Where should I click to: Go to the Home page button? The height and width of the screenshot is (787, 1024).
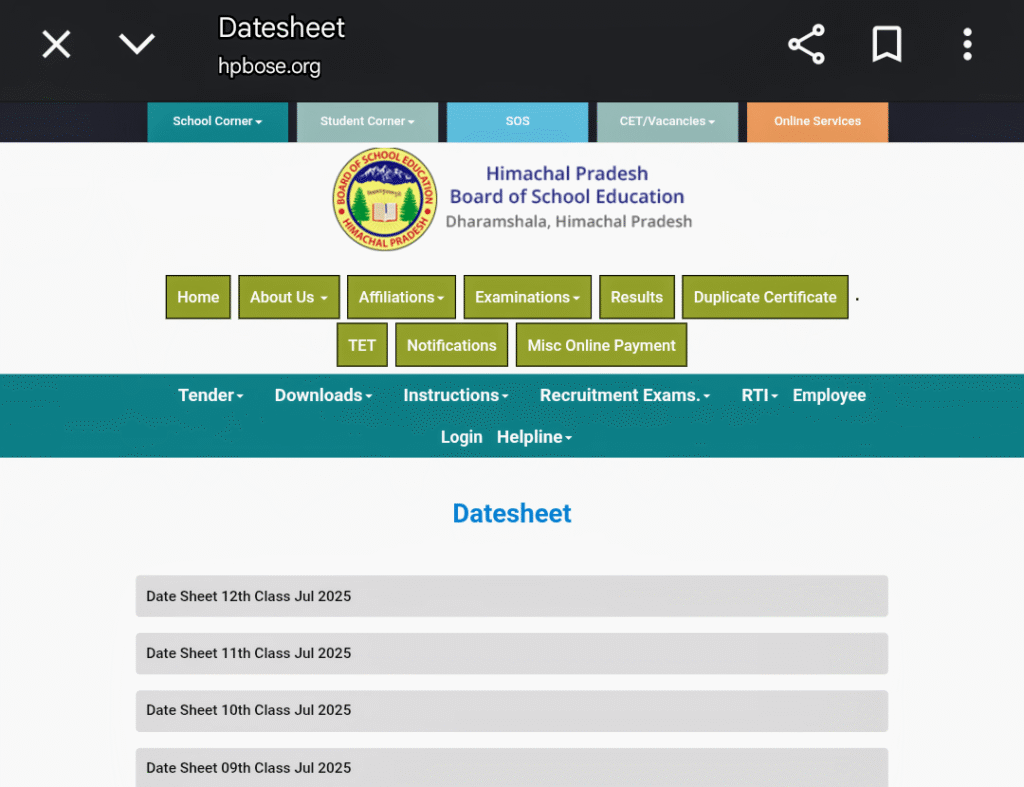point(198,297)
